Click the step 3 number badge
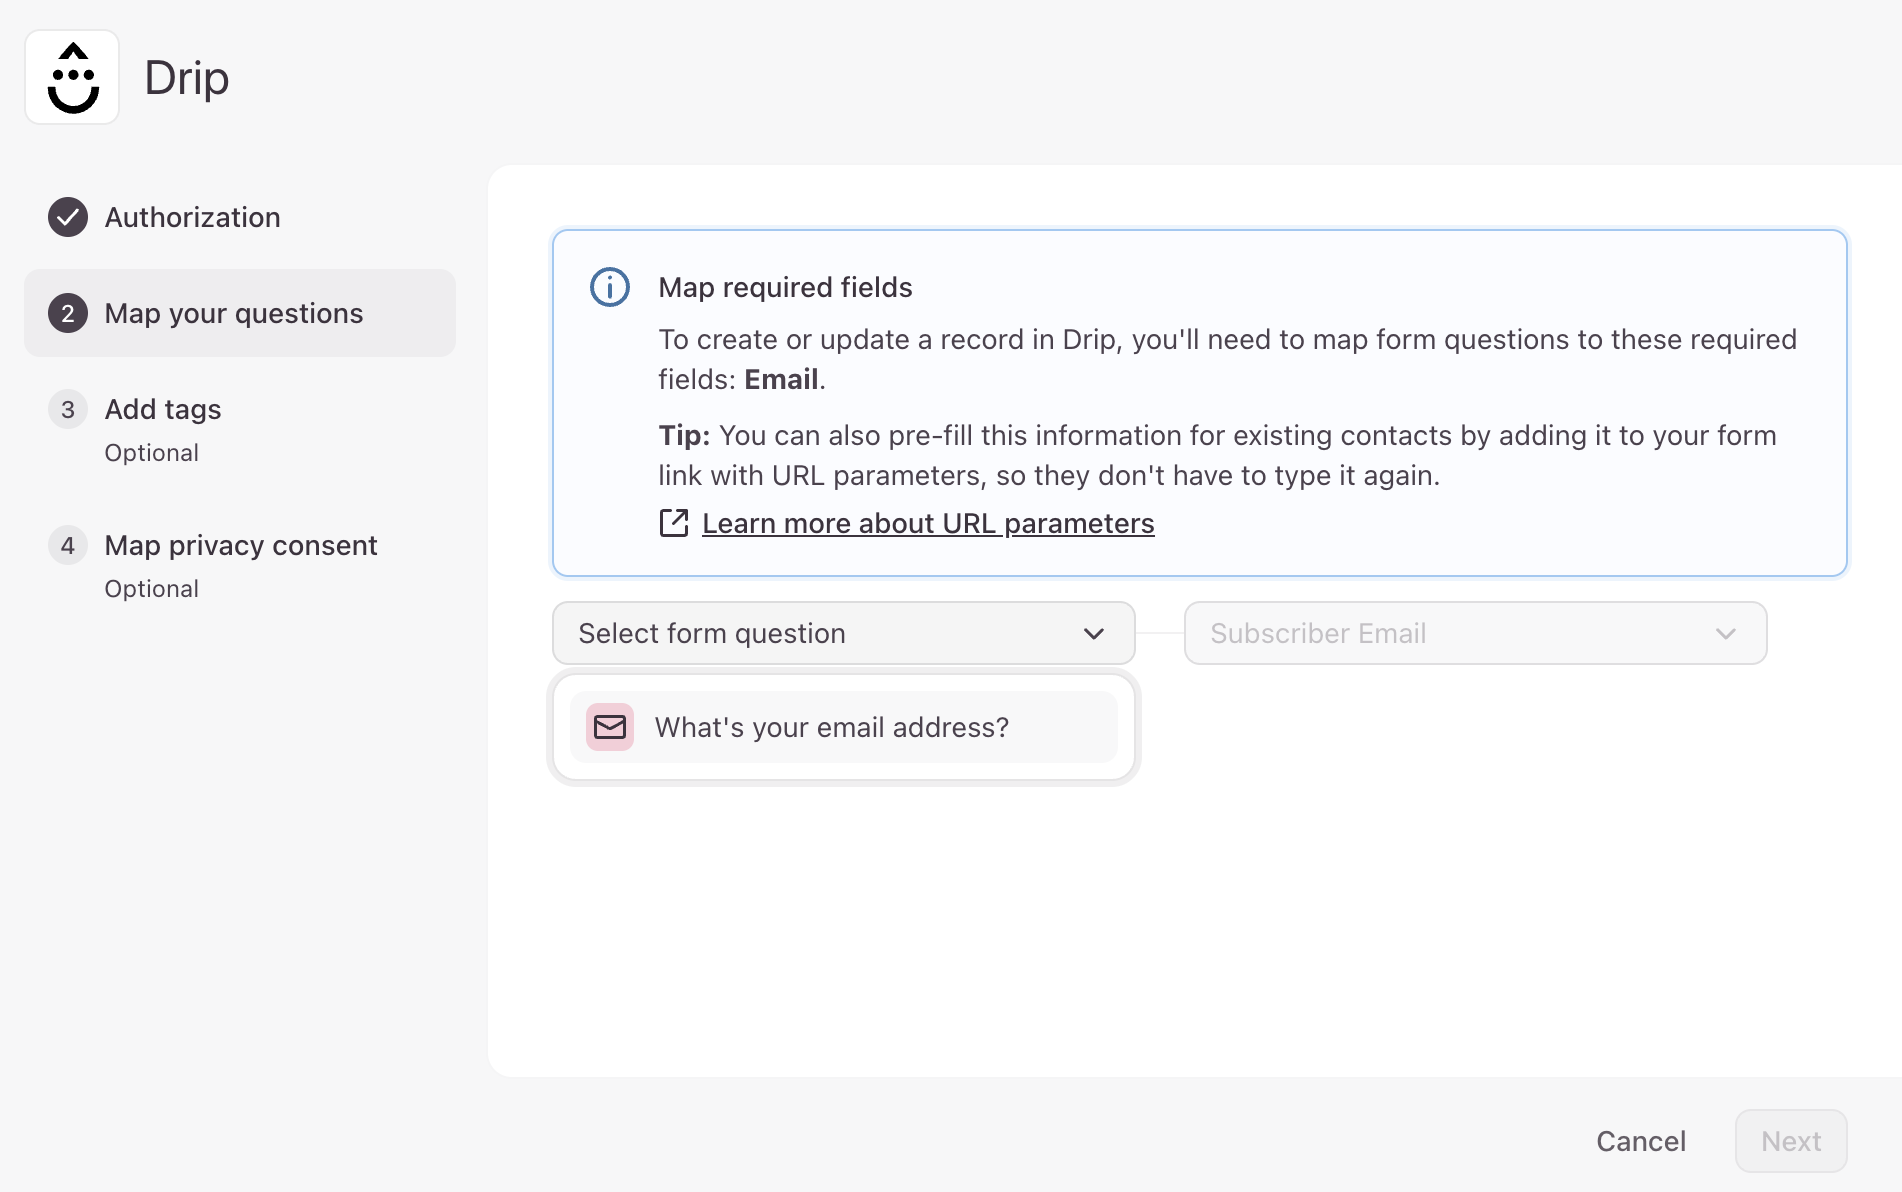 tap(68, 409)
